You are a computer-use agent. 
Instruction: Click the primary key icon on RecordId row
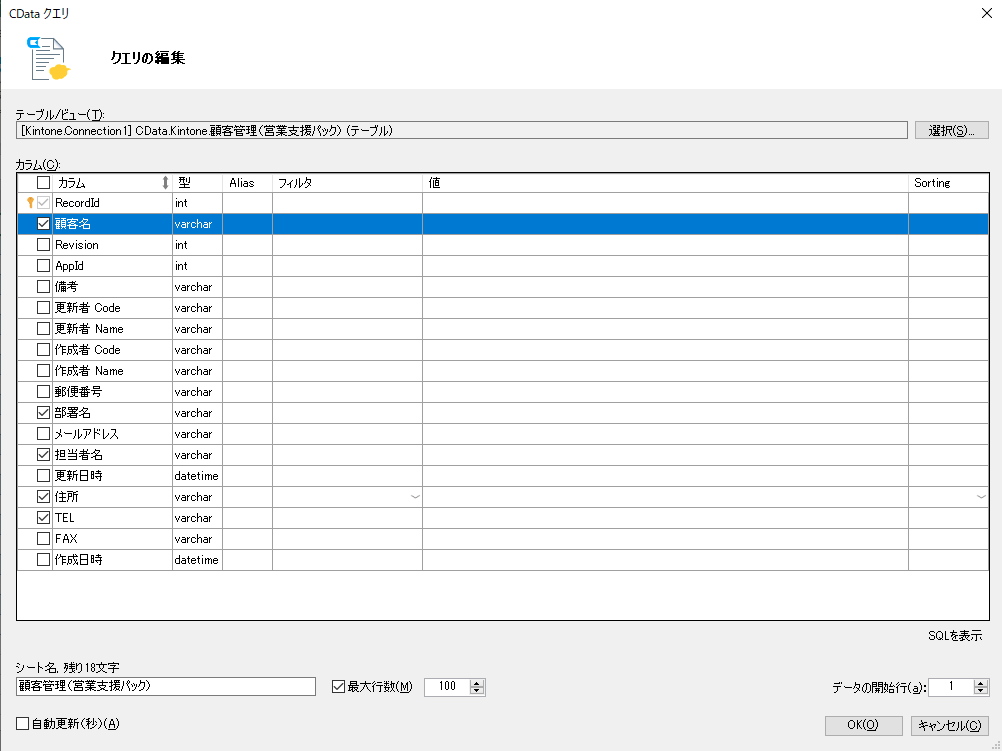(x=30, y=203)
